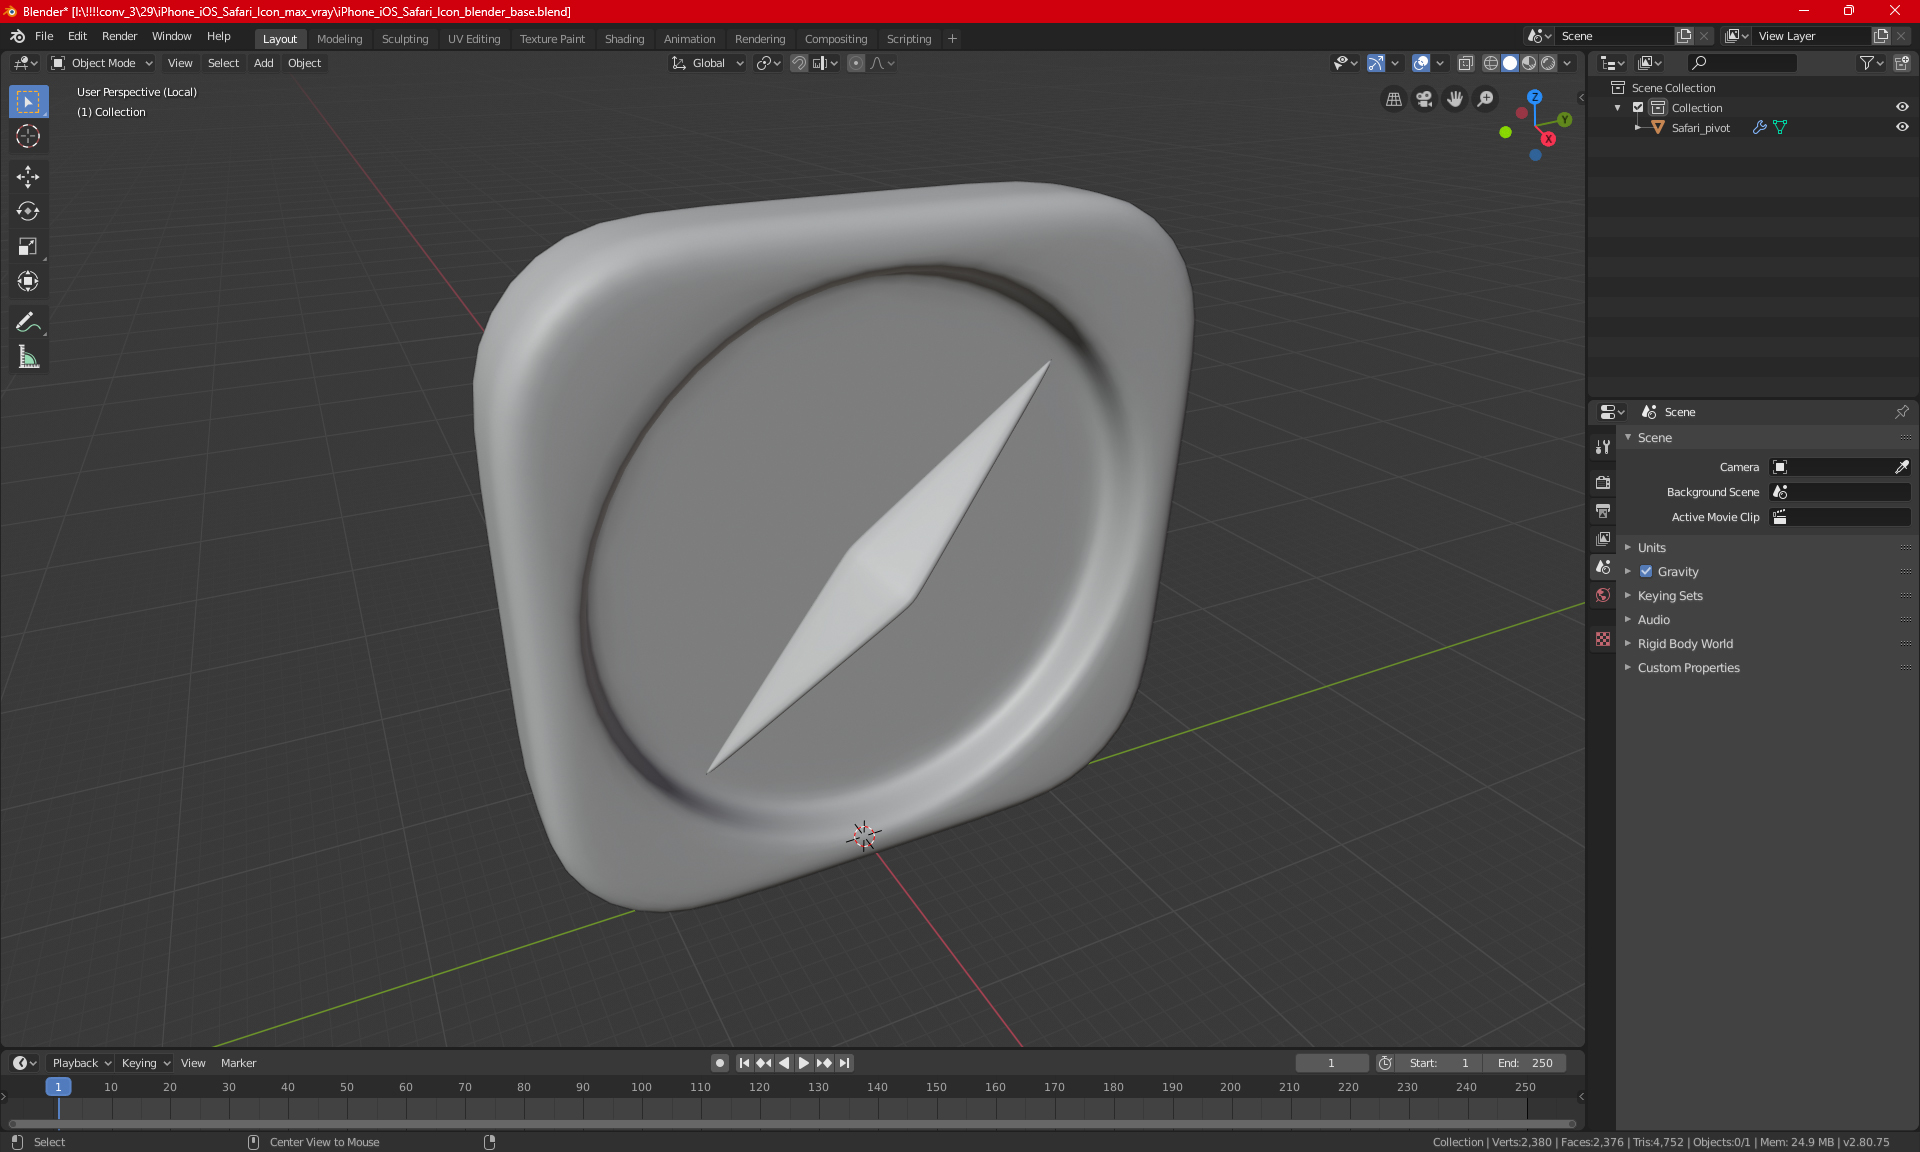Play the animation forward
Image resolution: width=1920 pixels, height=1152 pixels.
coord(803,1063)
